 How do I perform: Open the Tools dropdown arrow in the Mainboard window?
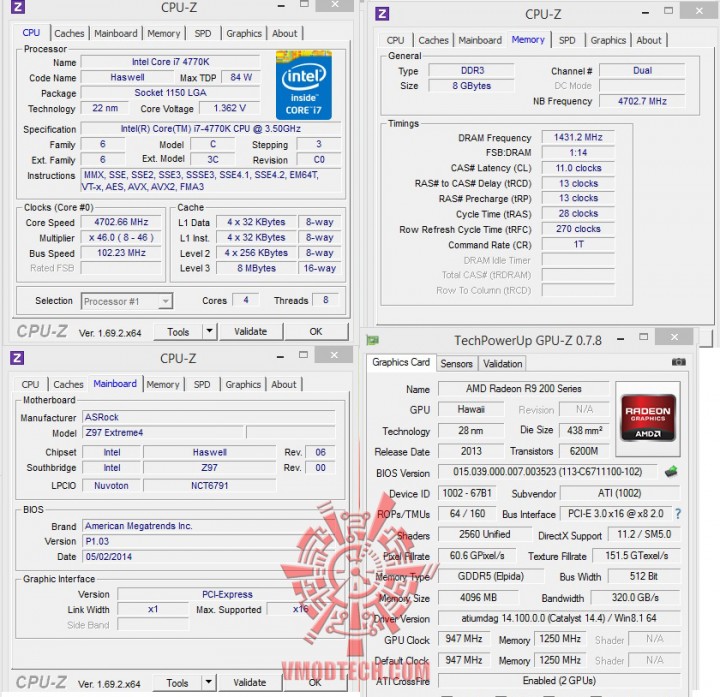click(208, 682)
